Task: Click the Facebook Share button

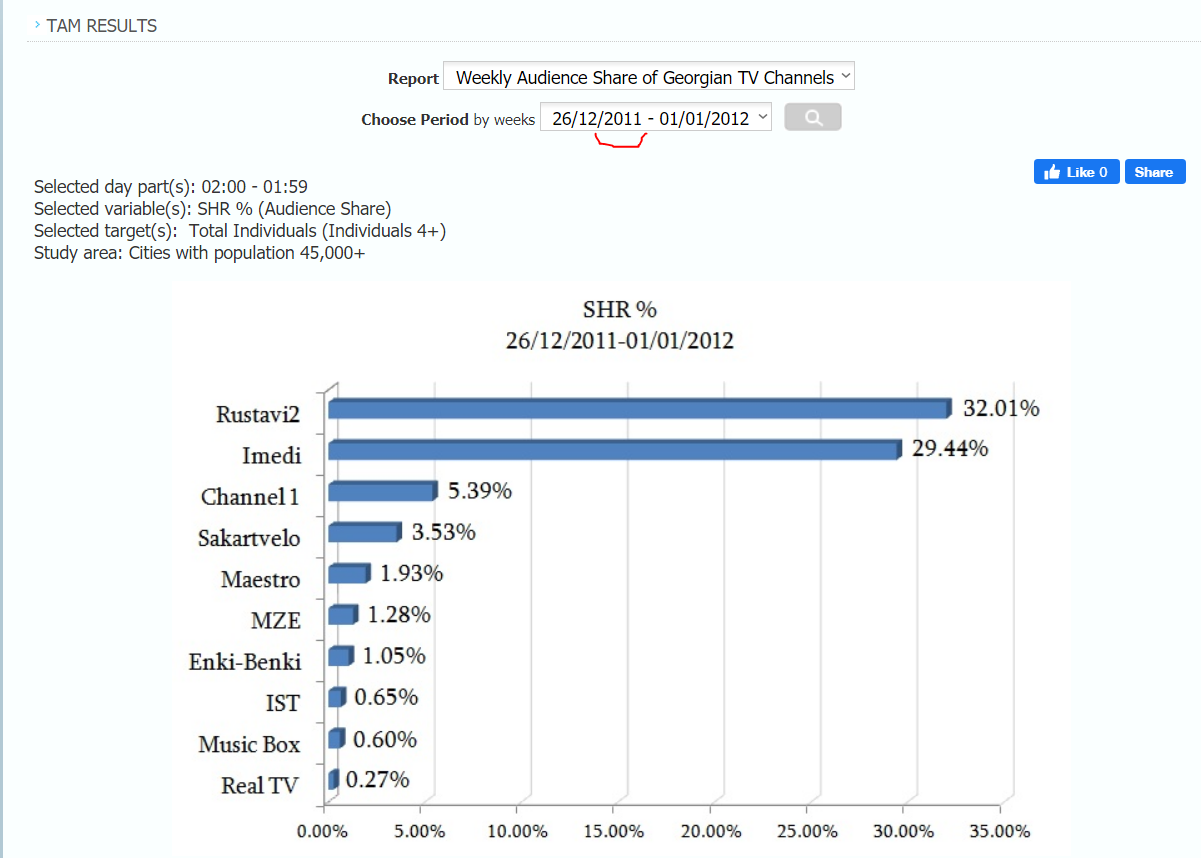Action: pyautogui.click(x=1155, y=172)
